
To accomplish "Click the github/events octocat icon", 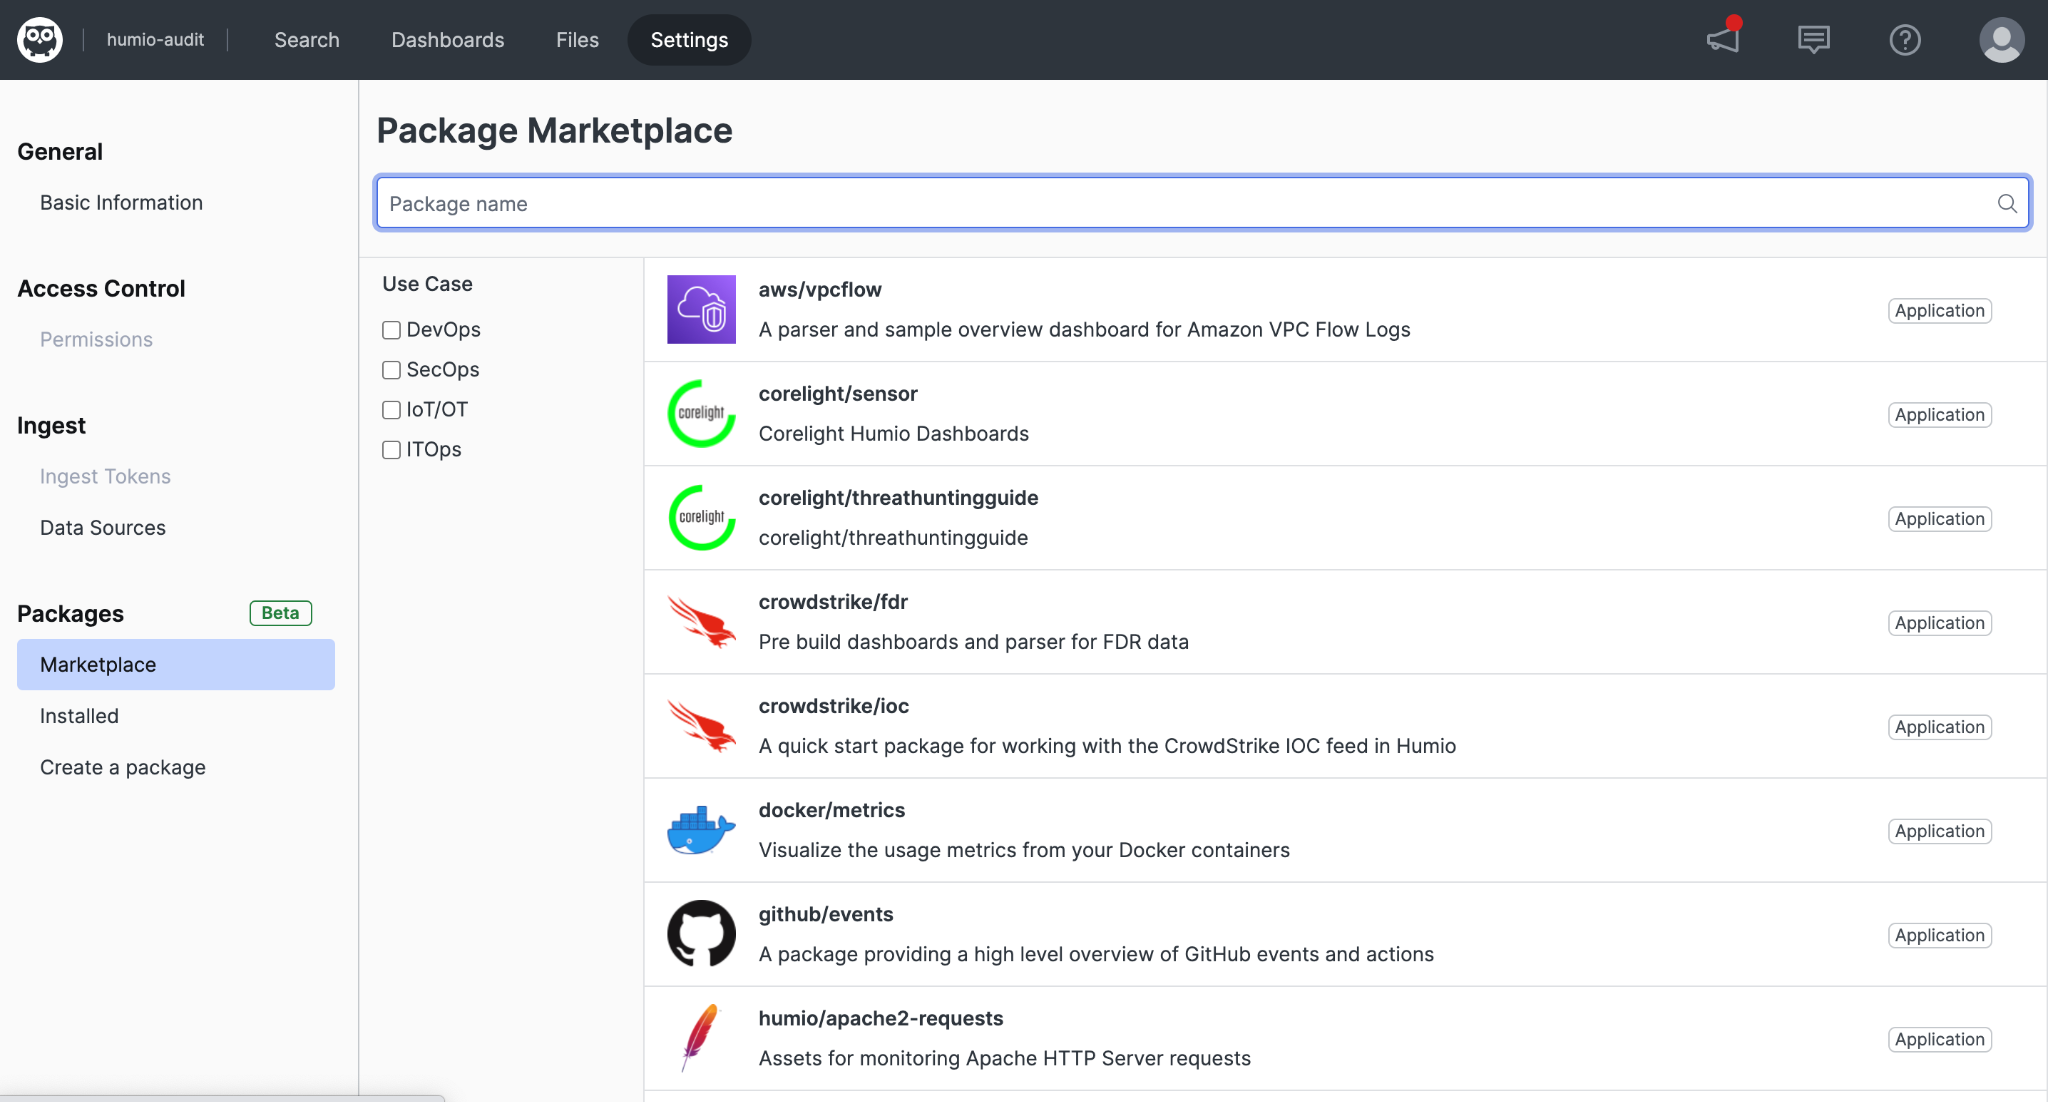I will [x=701, y=933].
